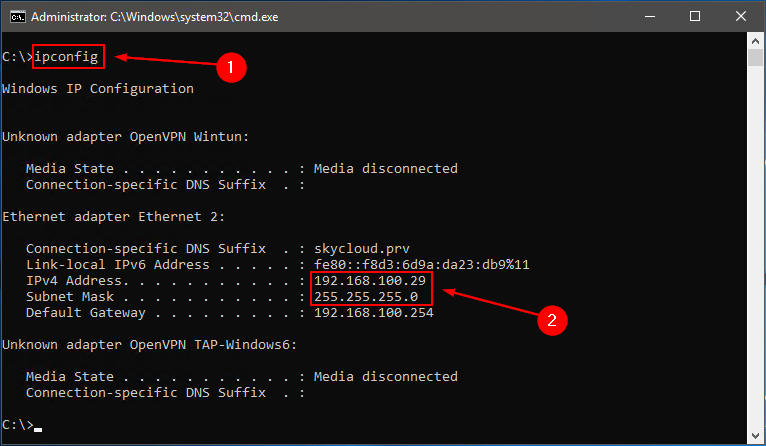
Task: Maximize the Command Prompt window
Action: [x=695, y=17]
